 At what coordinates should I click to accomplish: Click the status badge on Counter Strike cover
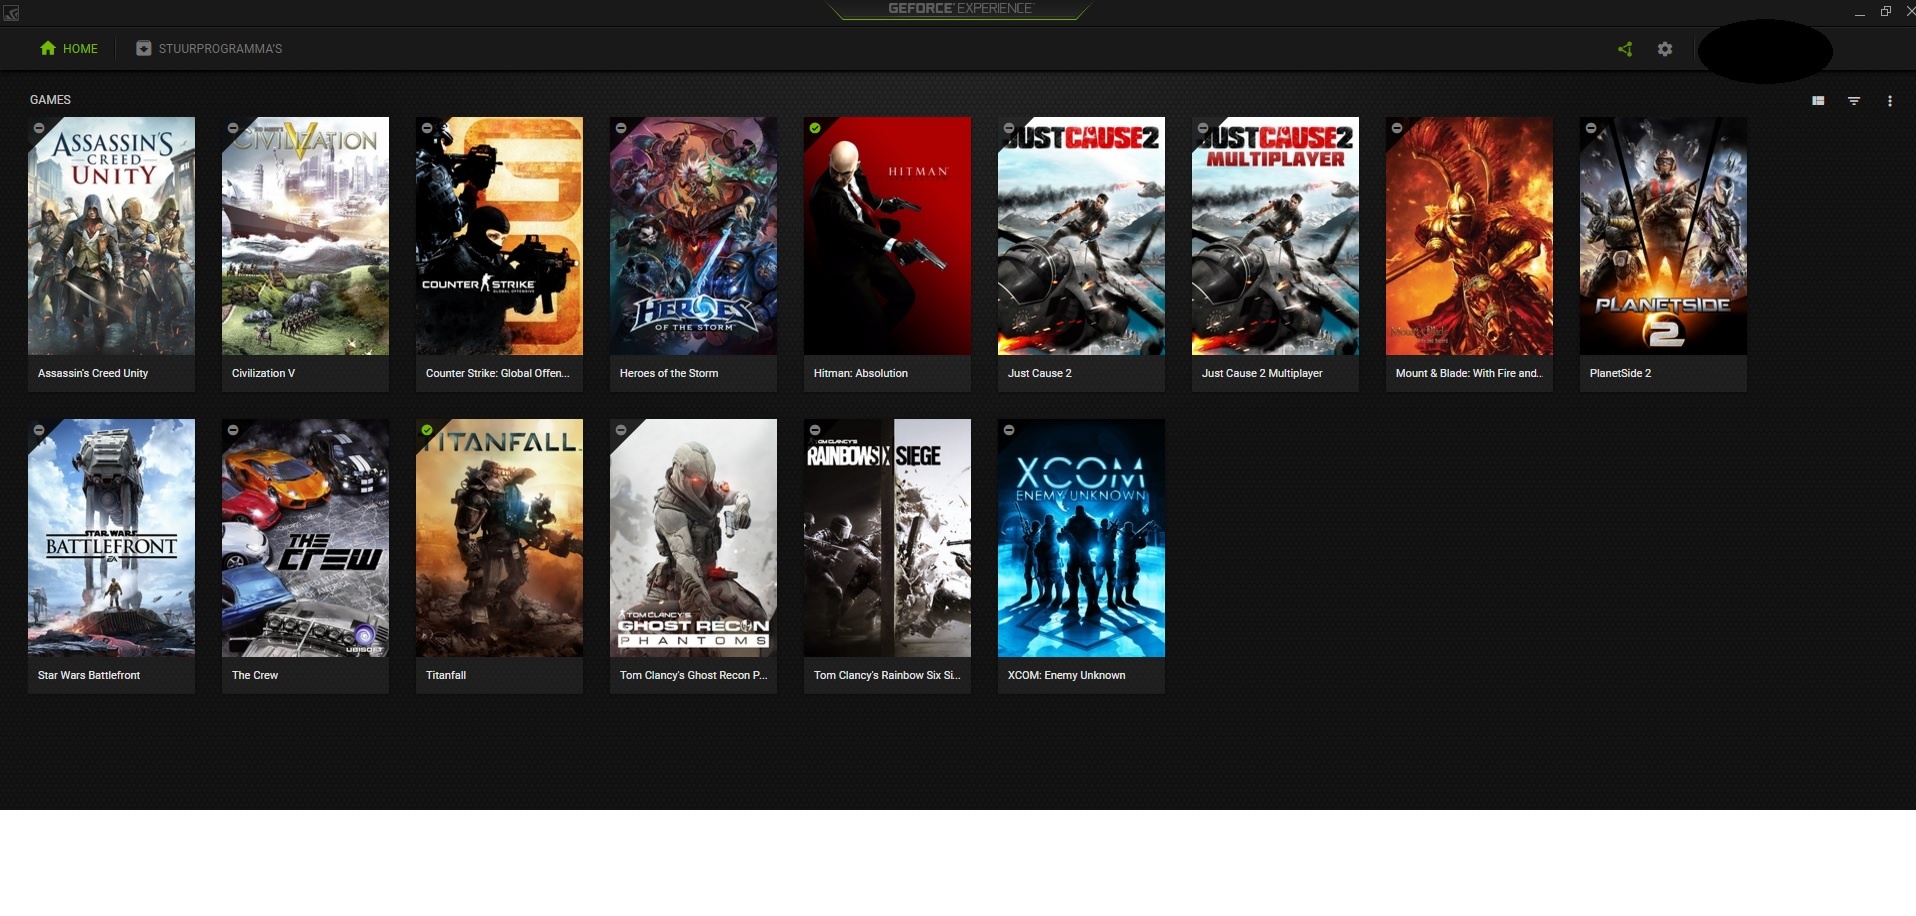[x=427, y=128]
